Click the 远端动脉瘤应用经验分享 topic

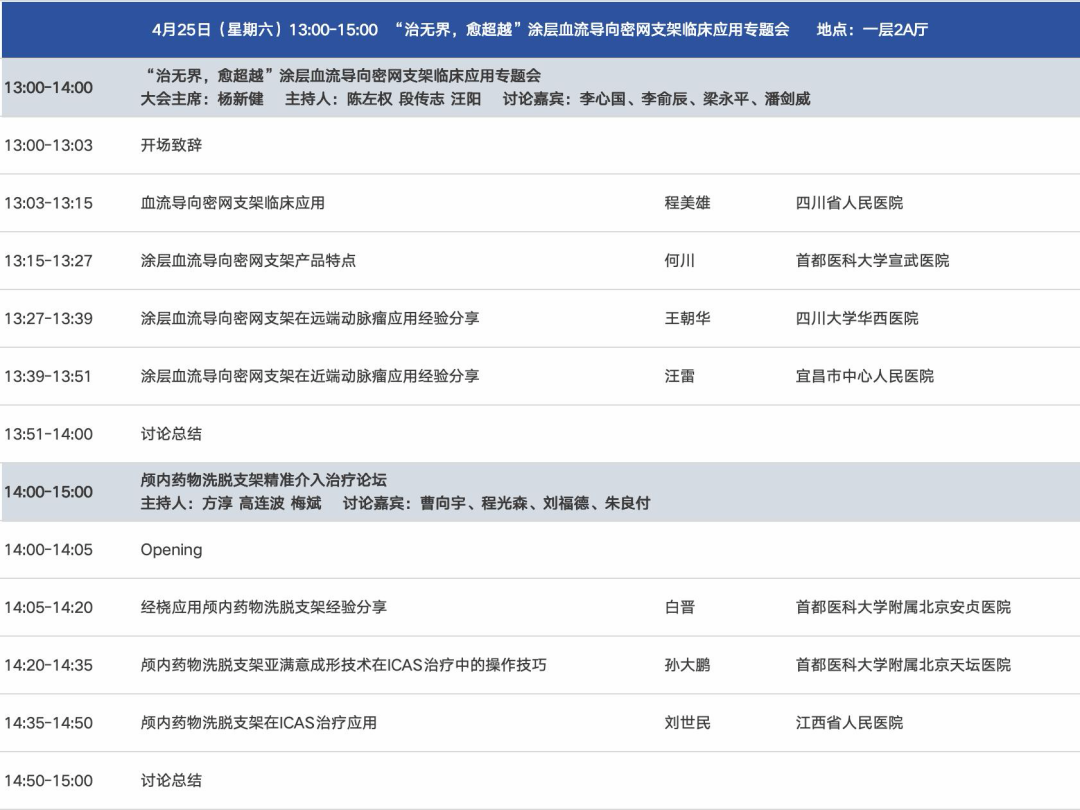[310, 319]
